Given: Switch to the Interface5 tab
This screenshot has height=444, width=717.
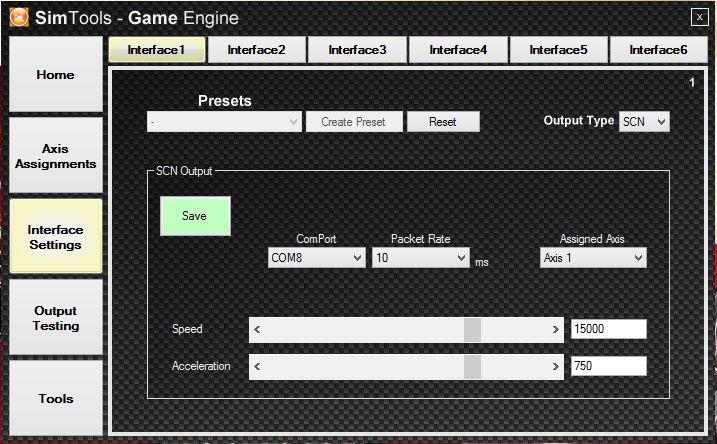Looking at the screenshot, I should [558, 49].
